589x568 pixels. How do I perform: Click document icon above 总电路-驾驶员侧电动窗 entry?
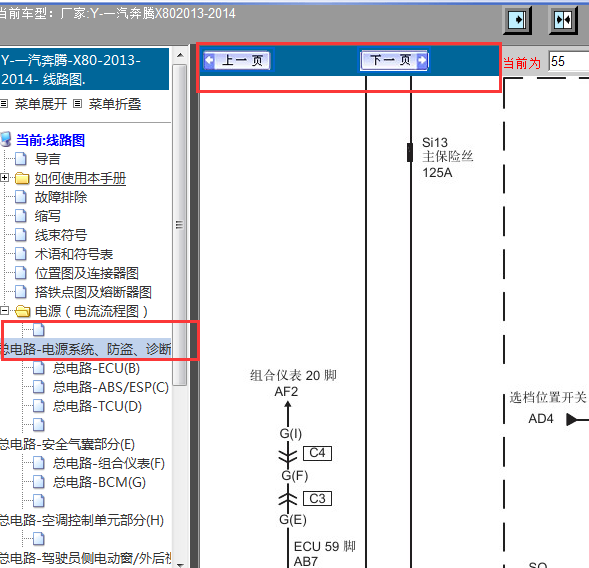tap(39, 539)
